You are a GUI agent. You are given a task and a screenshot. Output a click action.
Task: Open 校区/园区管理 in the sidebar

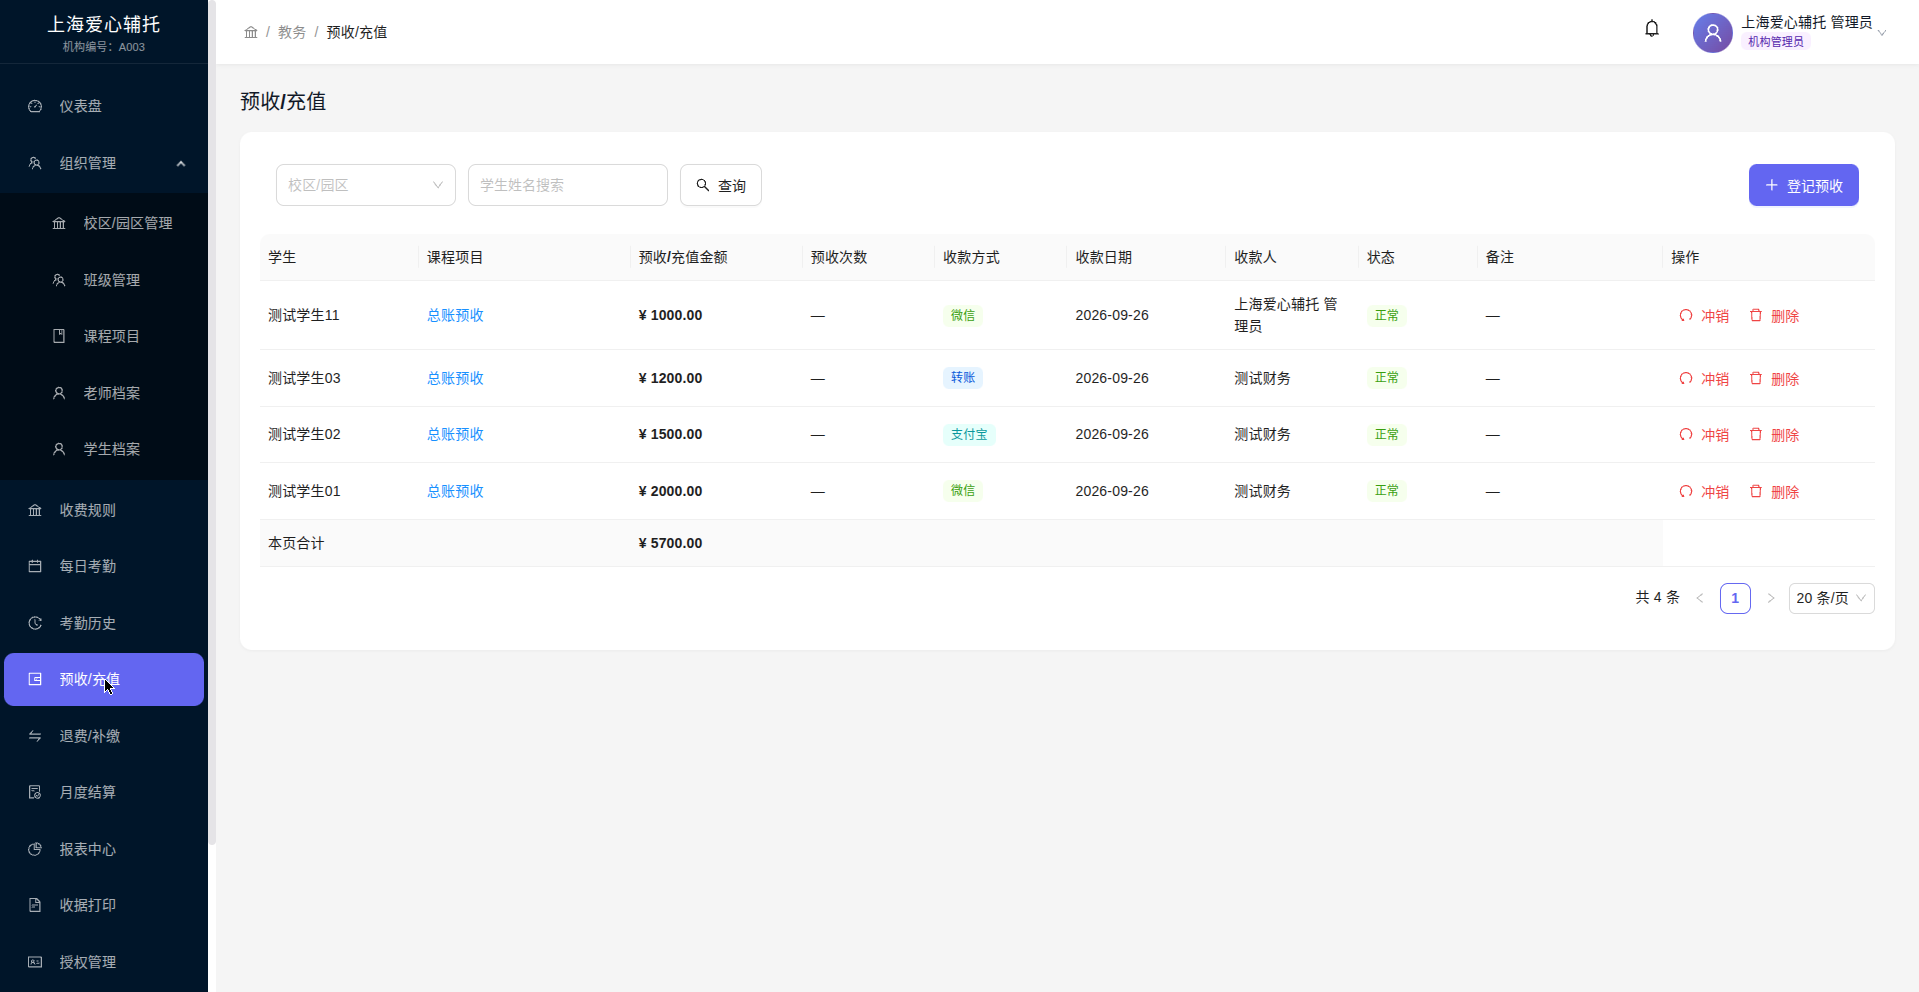pyautogui.click(x=104, y=223)
